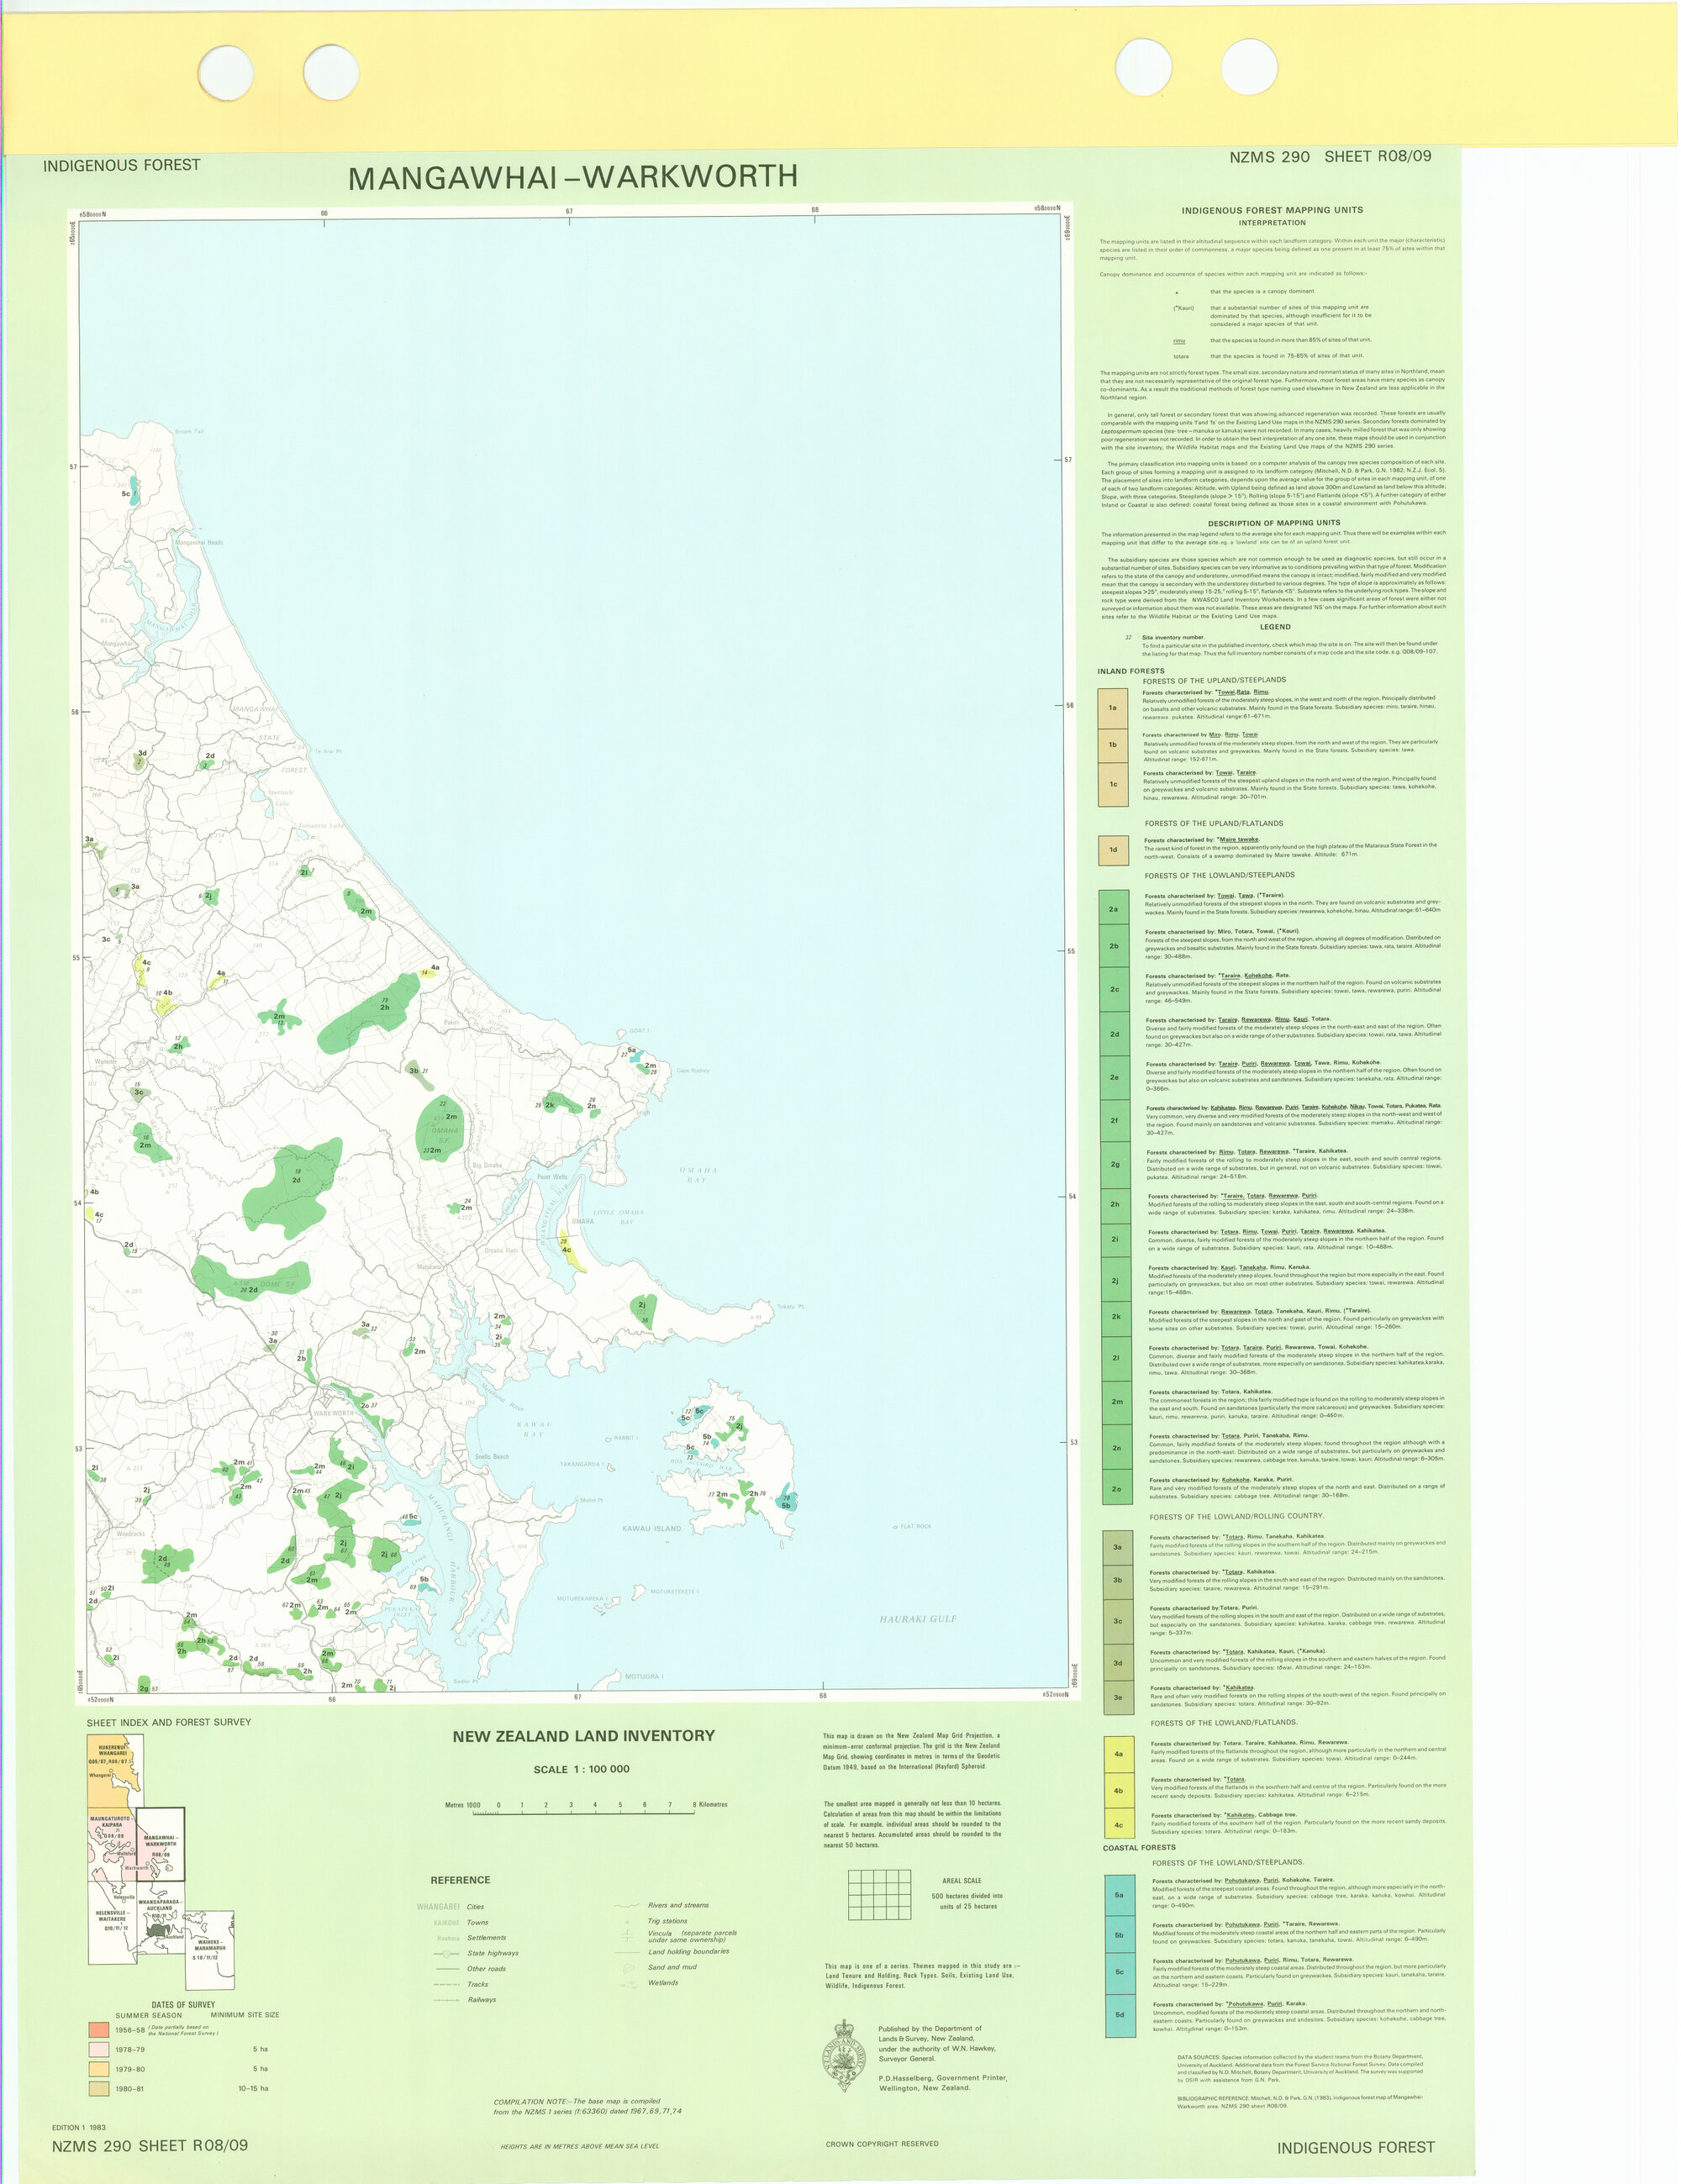The height and width of the screenshot is (2184, 1681).
Task: Click the 1956-58 survey season color swatch
Action: click(x=98, y=2031)
